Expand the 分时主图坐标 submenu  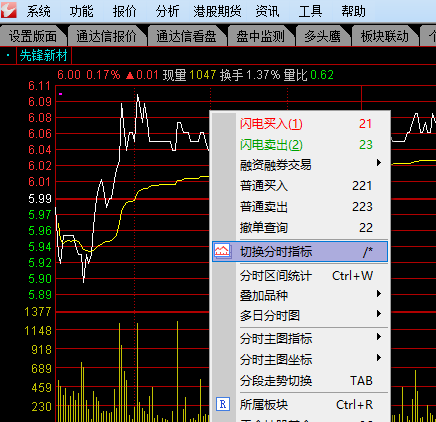[301, 359]
